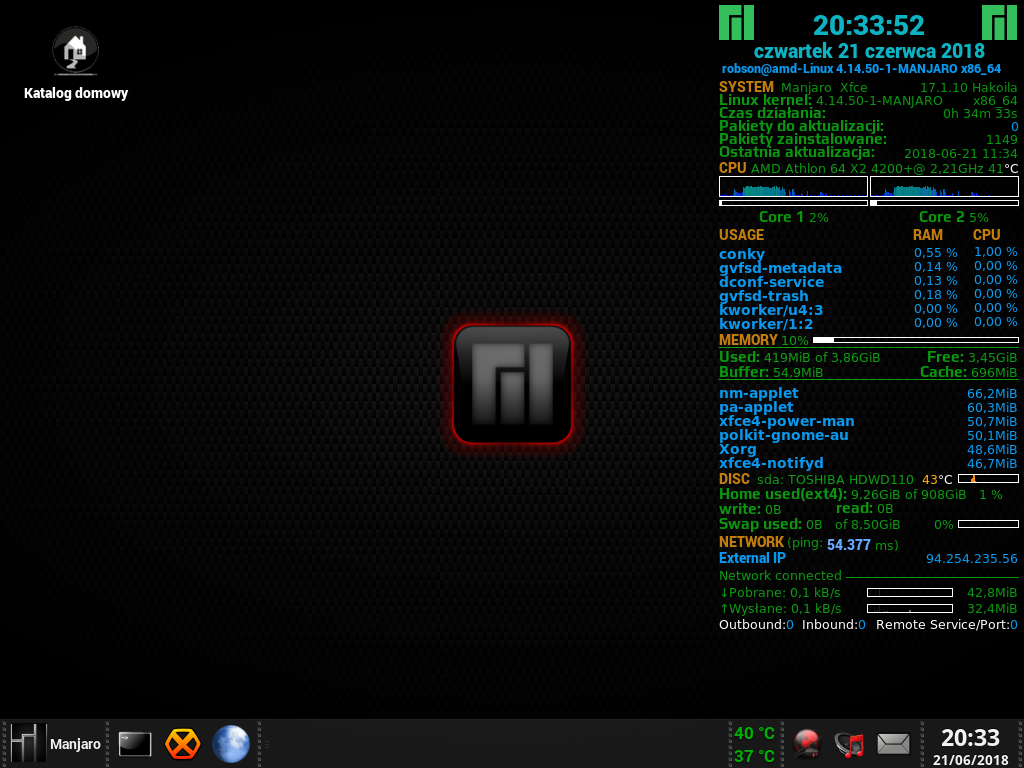The image size is (1024, 768).
Task: Click the right Manjaro logo in conky header
Action: click(999, 23)
